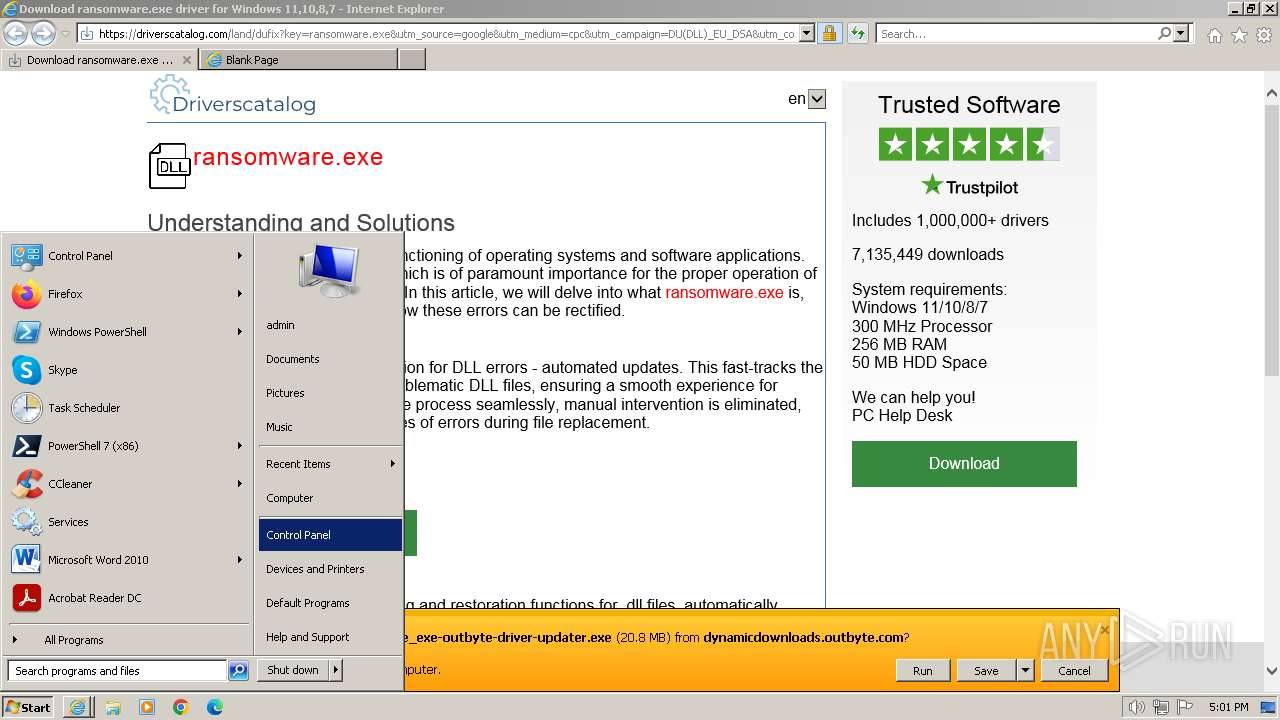Image resolution: width=1280 pixels, height=720 pixels.
Task: Expand the Recent Items submenu arrow
Action: pyautogui.click(x=393, y=464)
